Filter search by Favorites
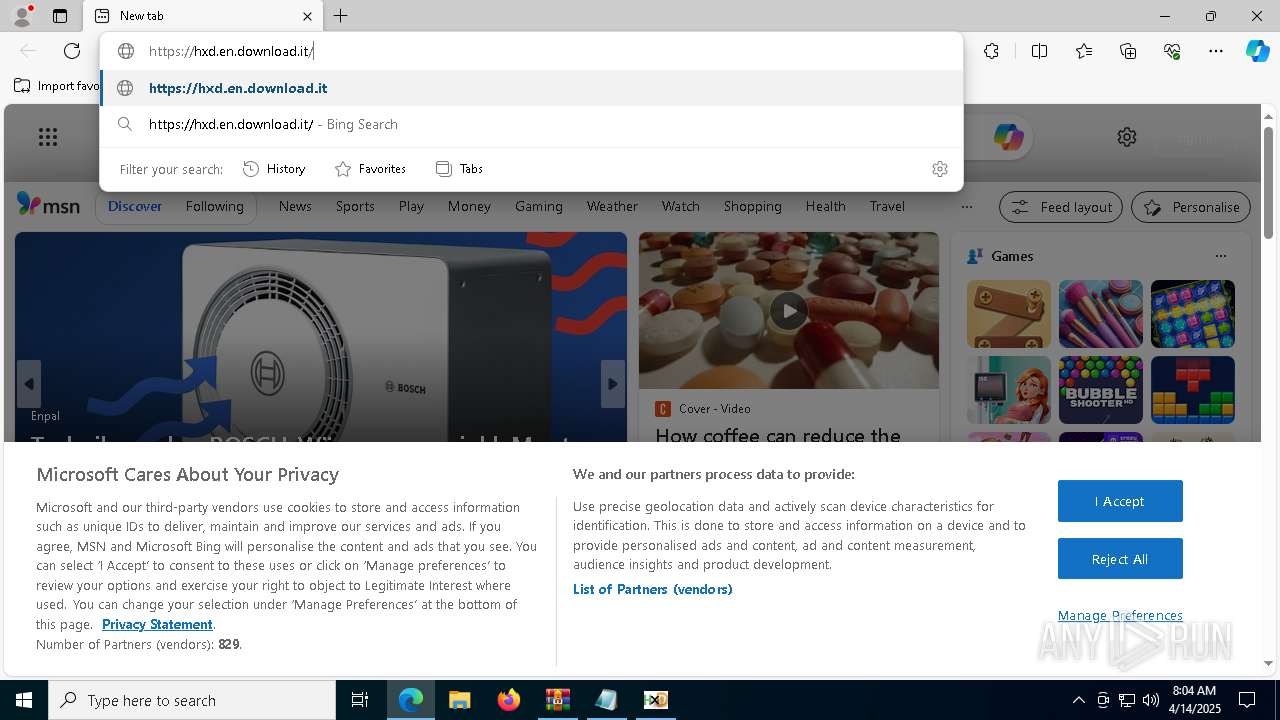 coord(370,169)
